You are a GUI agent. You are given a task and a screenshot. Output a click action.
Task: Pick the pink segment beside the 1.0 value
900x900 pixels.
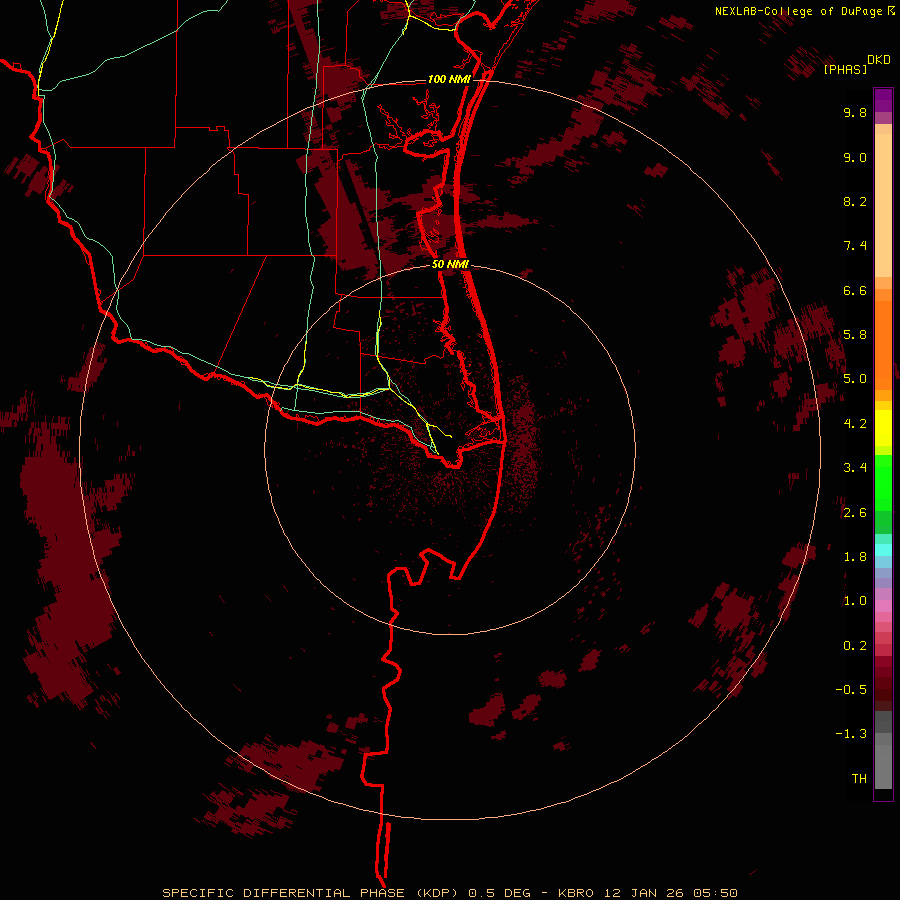(883, 606)
